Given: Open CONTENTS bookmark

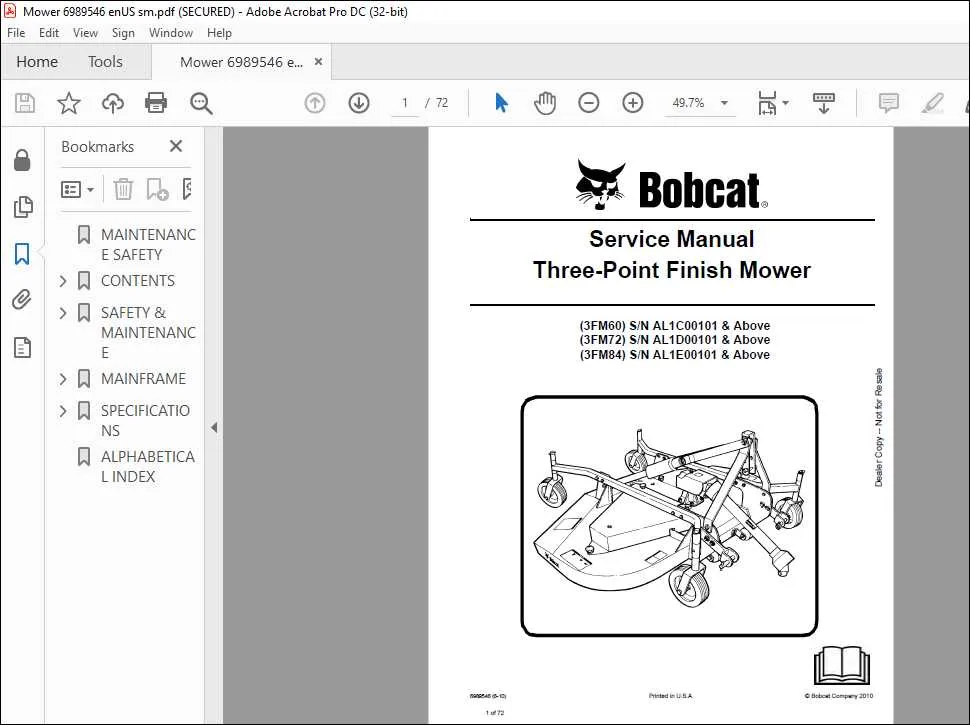Looking at the screenshot, I should (137, 281).
